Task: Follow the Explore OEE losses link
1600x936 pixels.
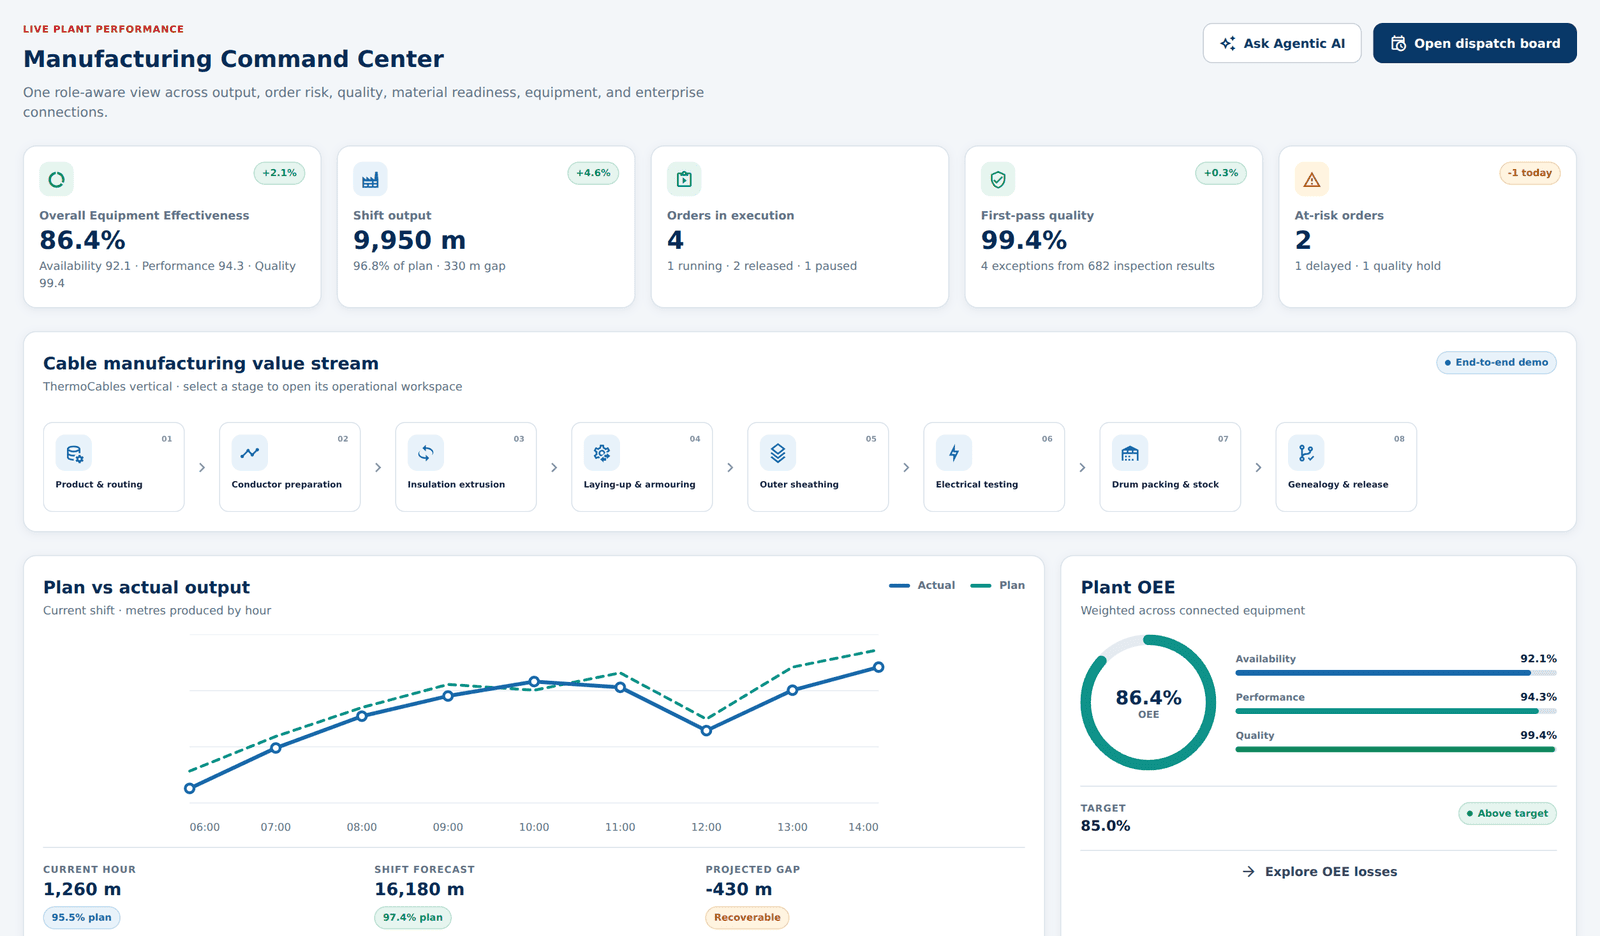Action: coord(1319,872)
